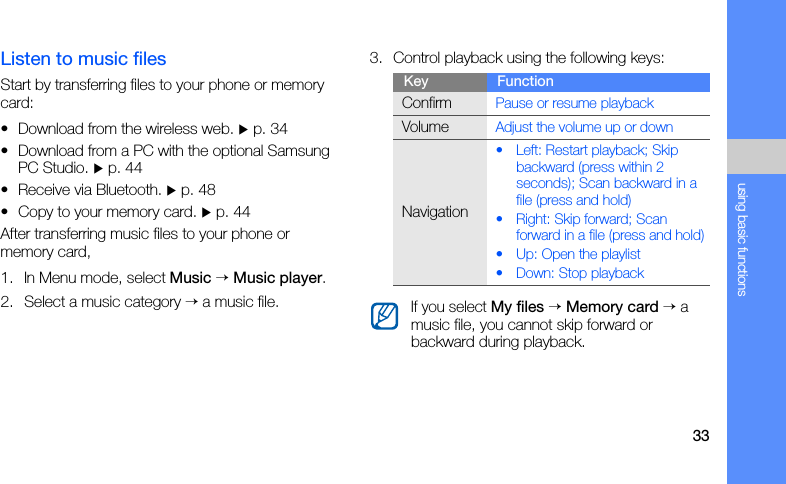Image resolution: width=786 pixels, height=484 pixels.
Task: Click the "Key" table column header
Action: coord(416,82)
